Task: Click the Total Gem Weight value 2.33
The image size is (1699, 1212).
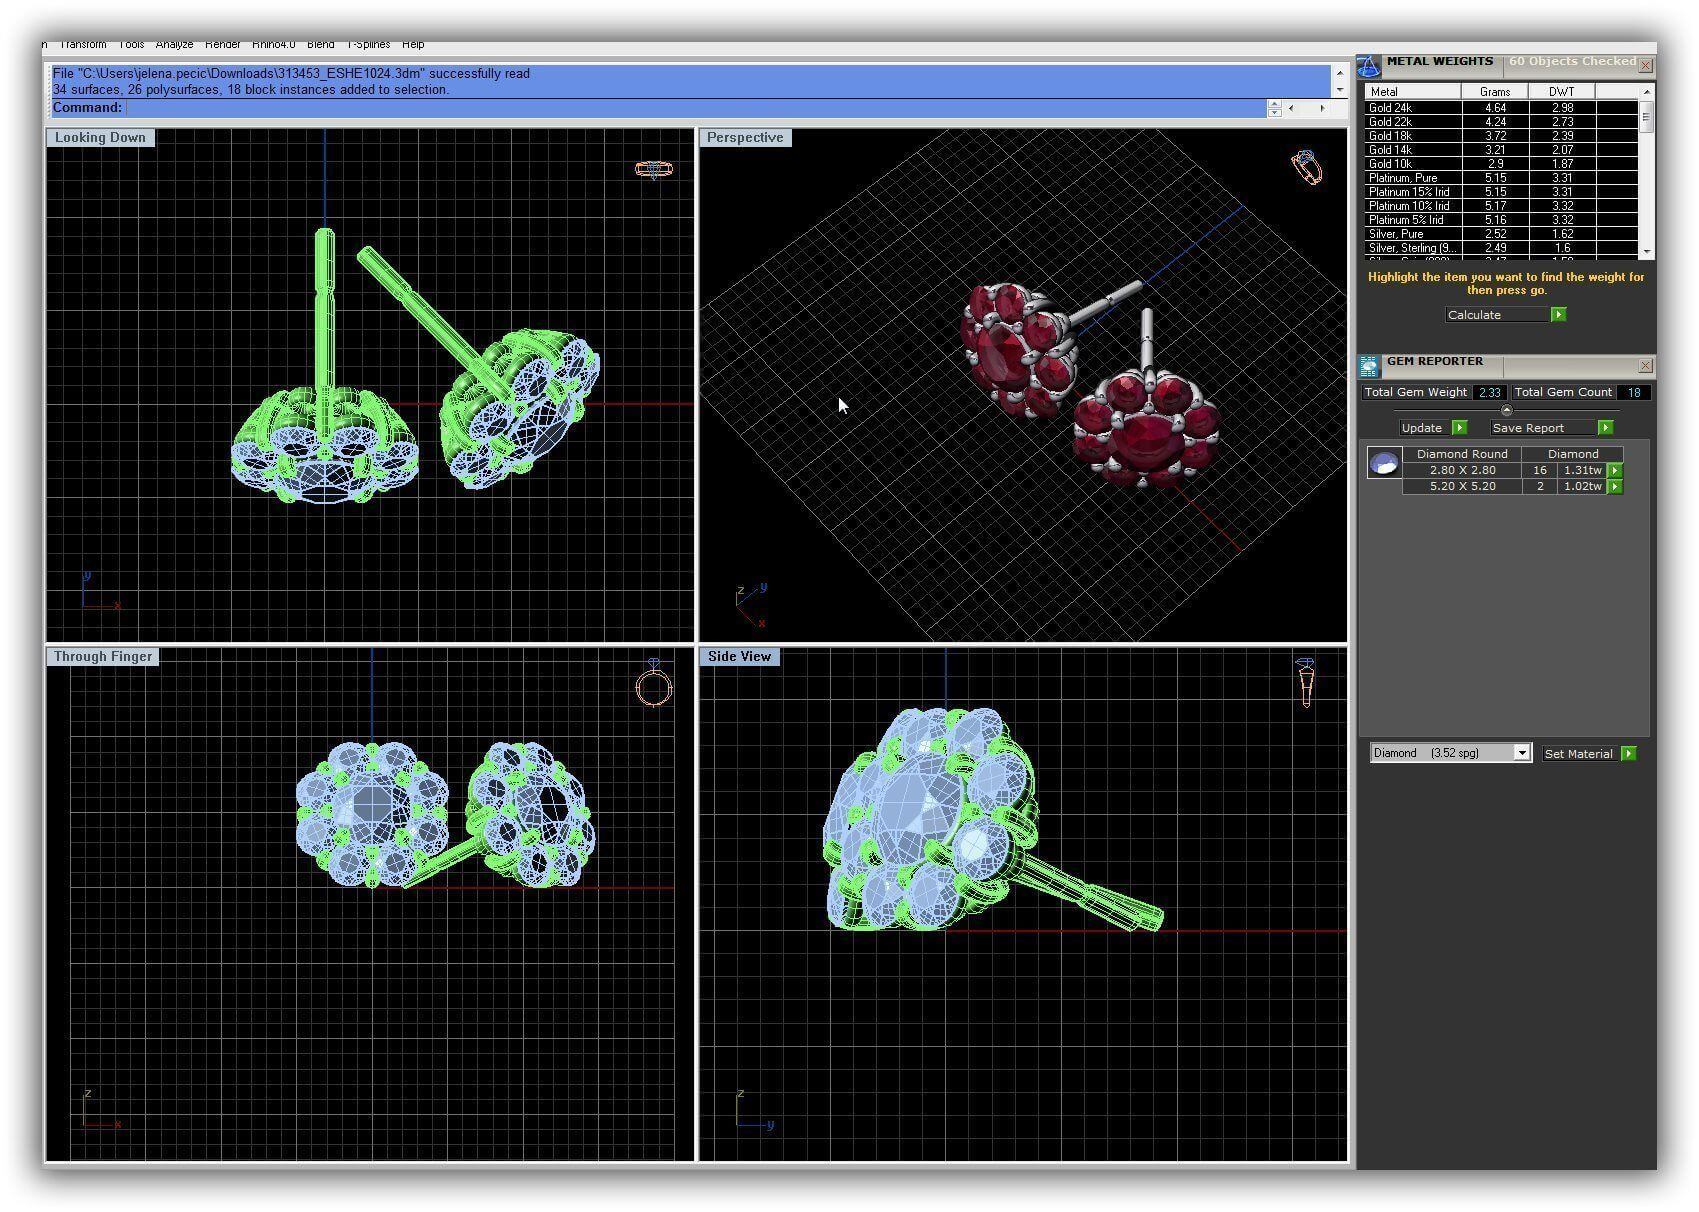Action: (1489, 392)
